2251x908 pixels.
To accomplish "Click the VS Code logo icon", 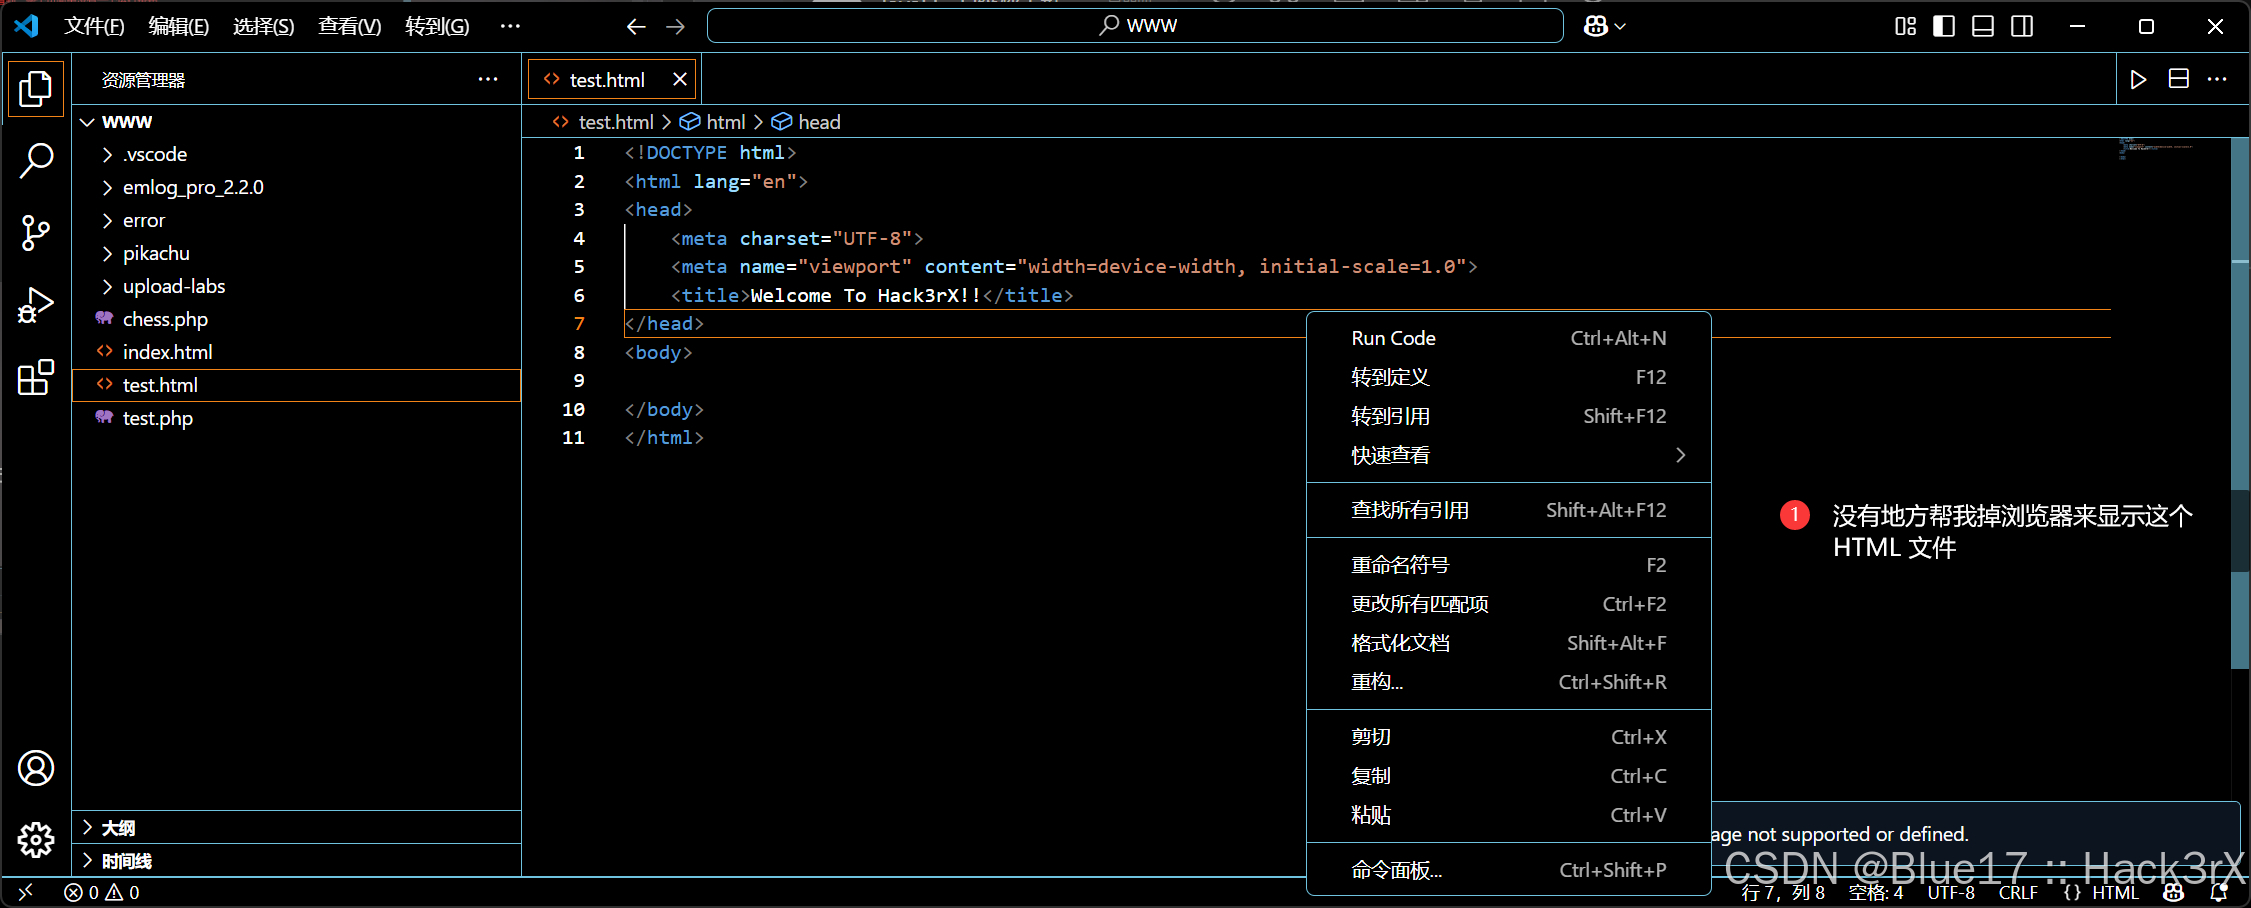I will [27, 26].
